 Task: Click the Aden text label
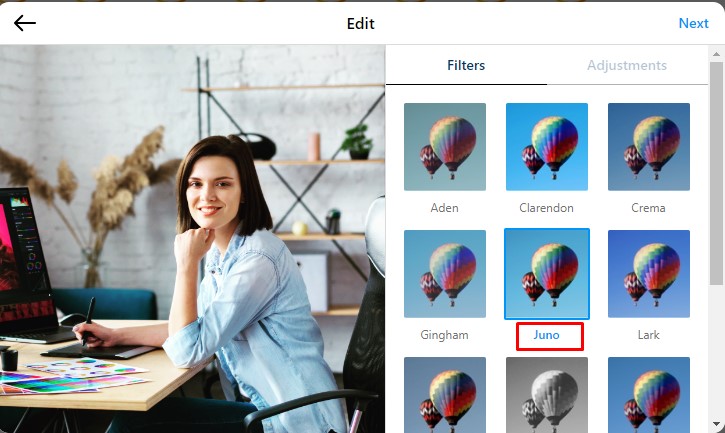[x=445, y=208]
